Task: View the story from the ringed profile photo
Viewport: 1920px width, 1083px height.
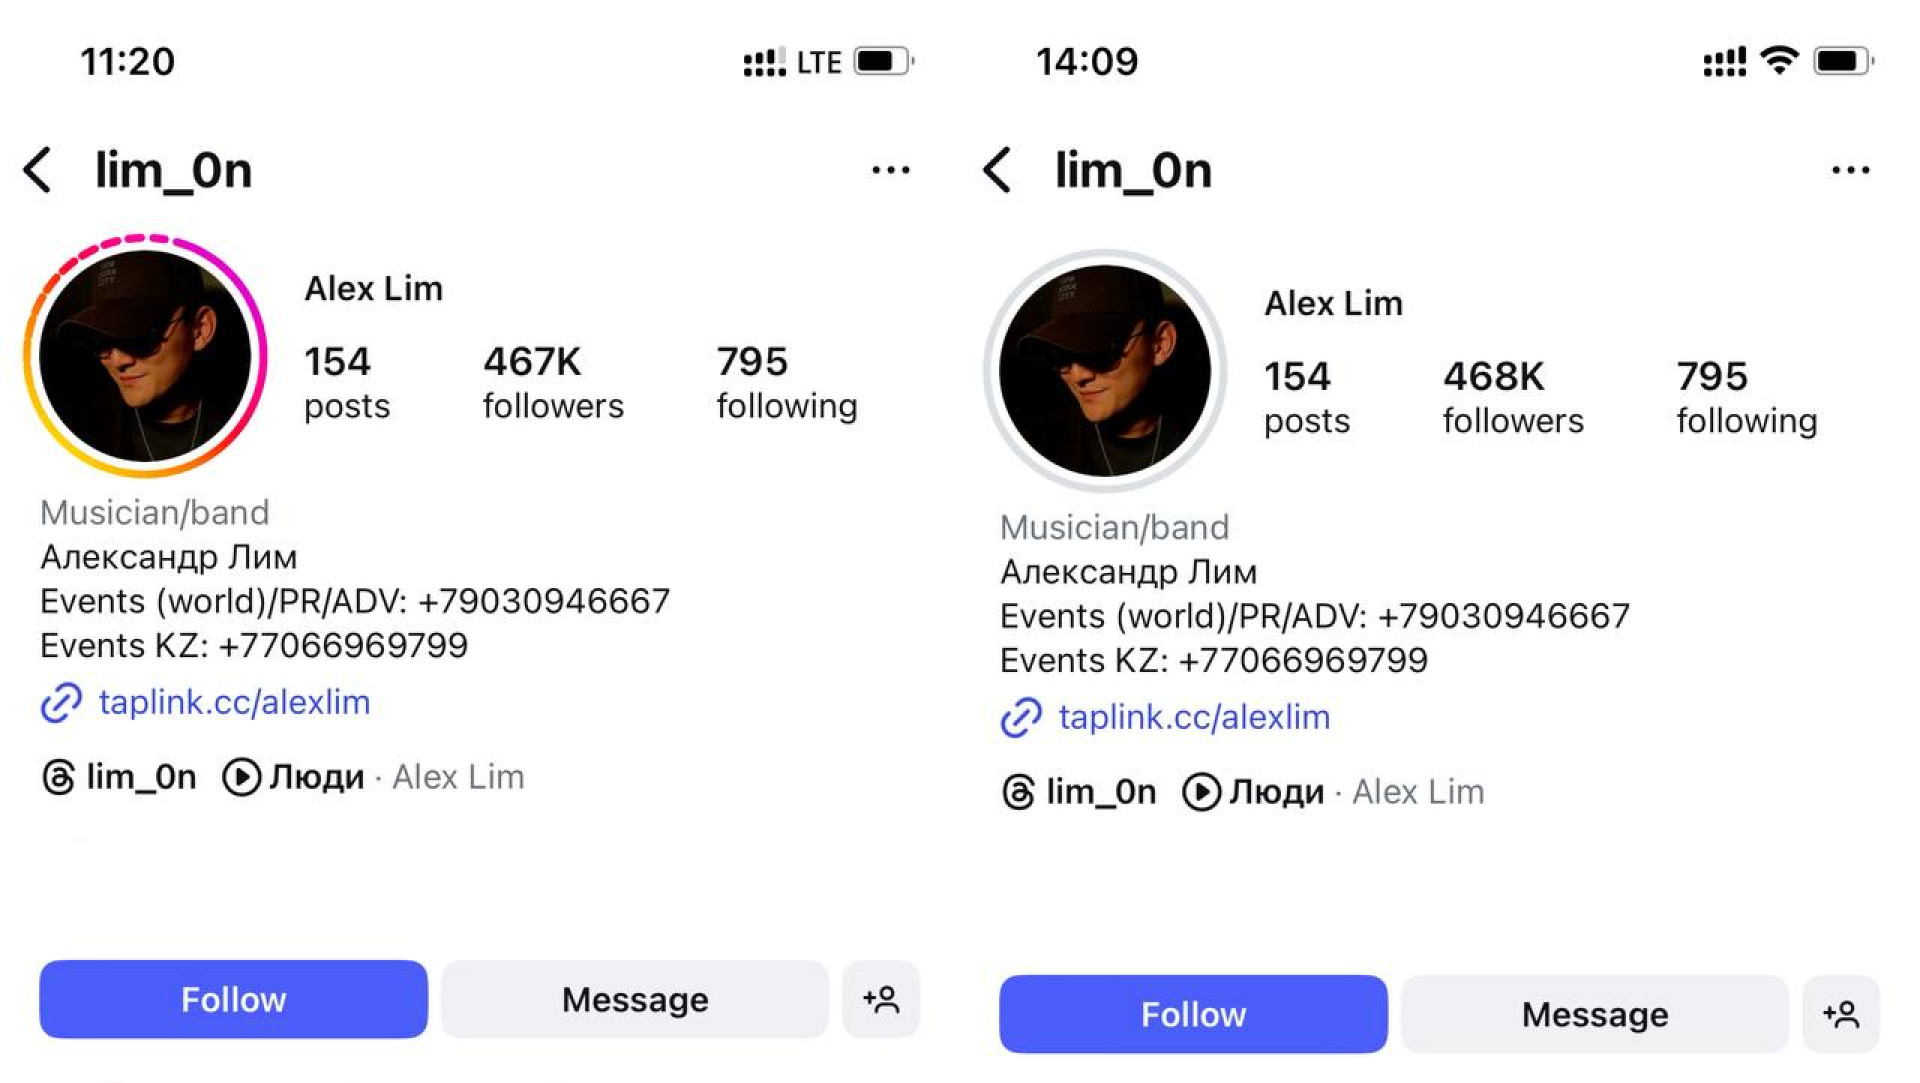Action: coord(145,355)
